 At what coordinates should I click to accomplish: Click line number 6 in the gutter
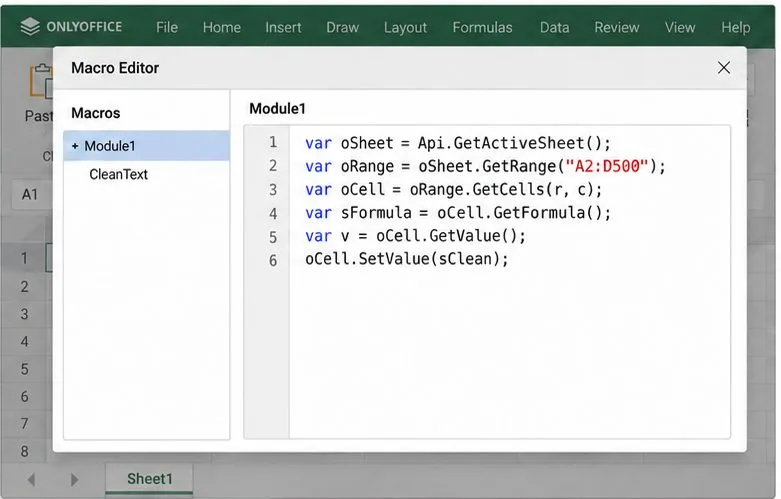(273, 260)
